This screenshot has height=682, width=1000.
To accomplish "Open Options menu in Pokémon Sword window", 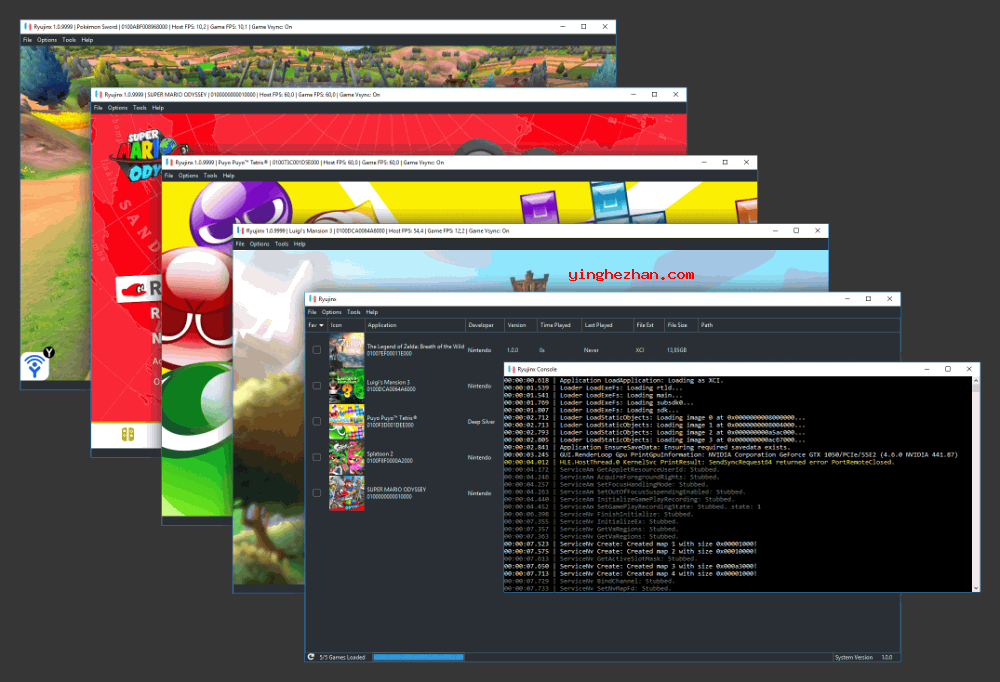I will 47,40.
